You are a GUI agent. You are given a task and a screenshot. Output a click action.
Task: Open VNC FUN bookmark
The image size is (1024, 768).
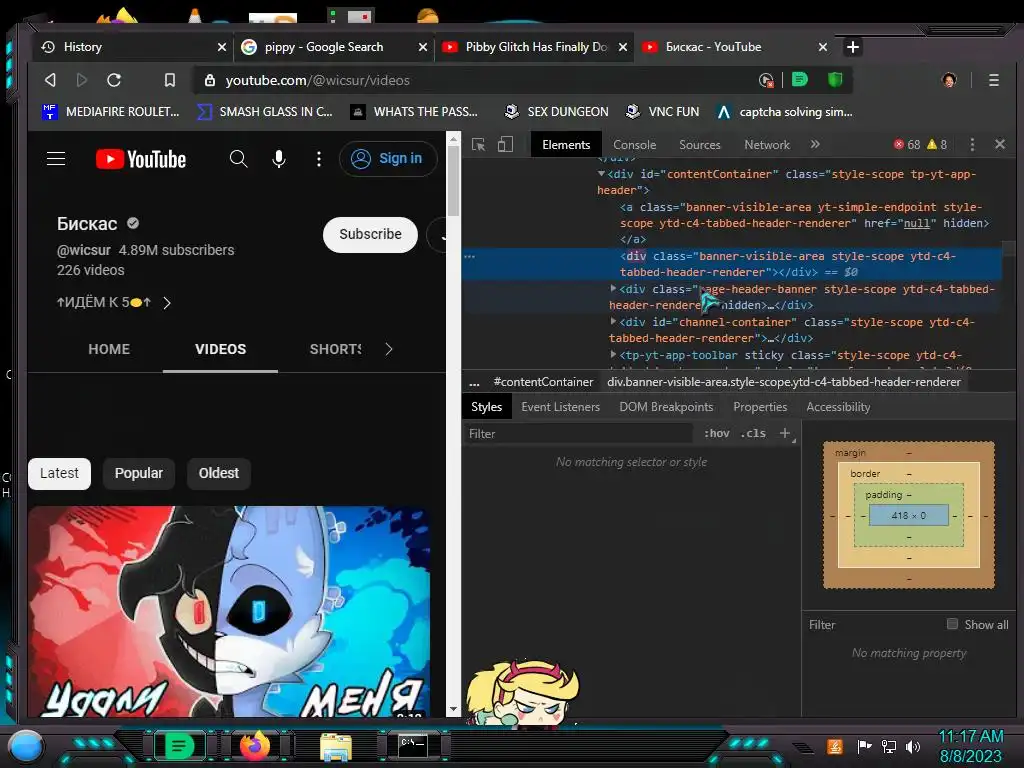662,112
